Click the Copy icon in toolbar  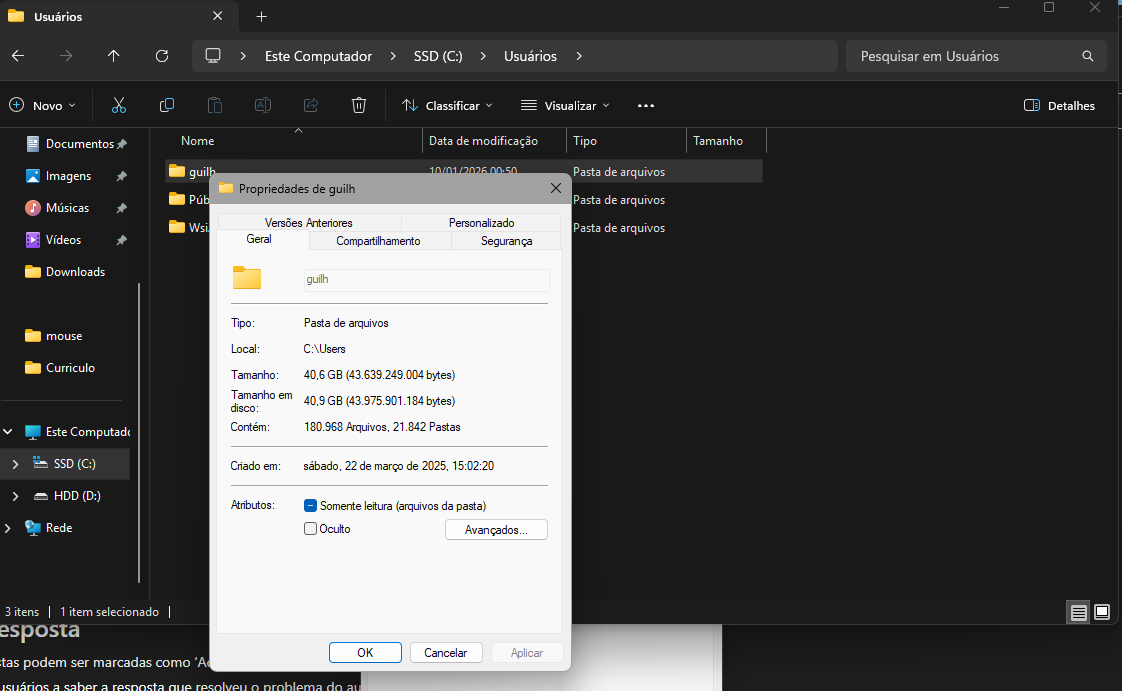point(167,105)
